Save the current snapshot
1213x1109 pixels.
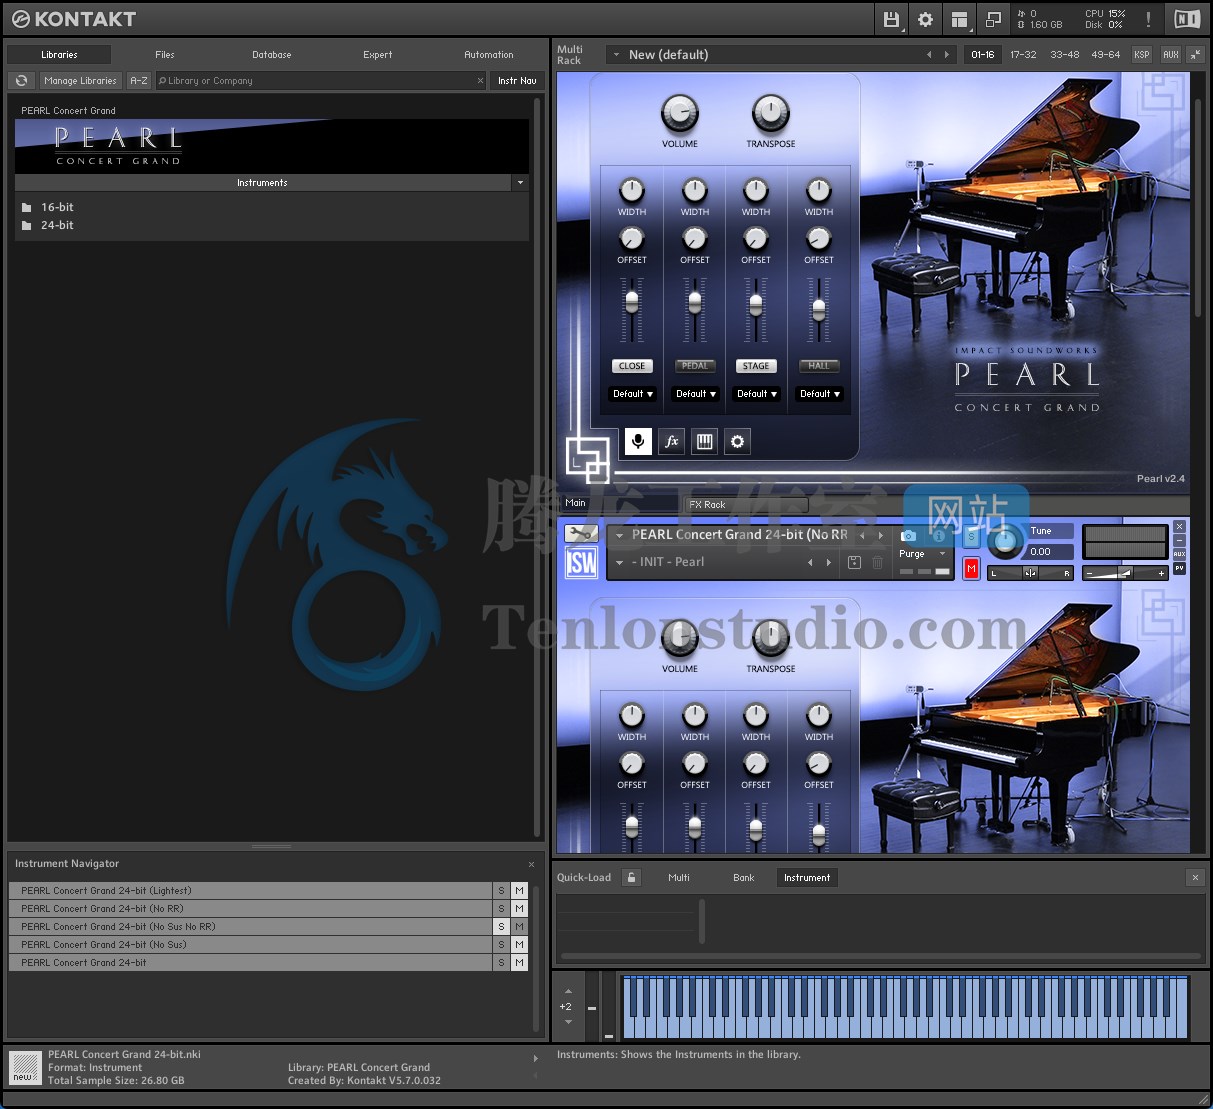tap(854, 562)
